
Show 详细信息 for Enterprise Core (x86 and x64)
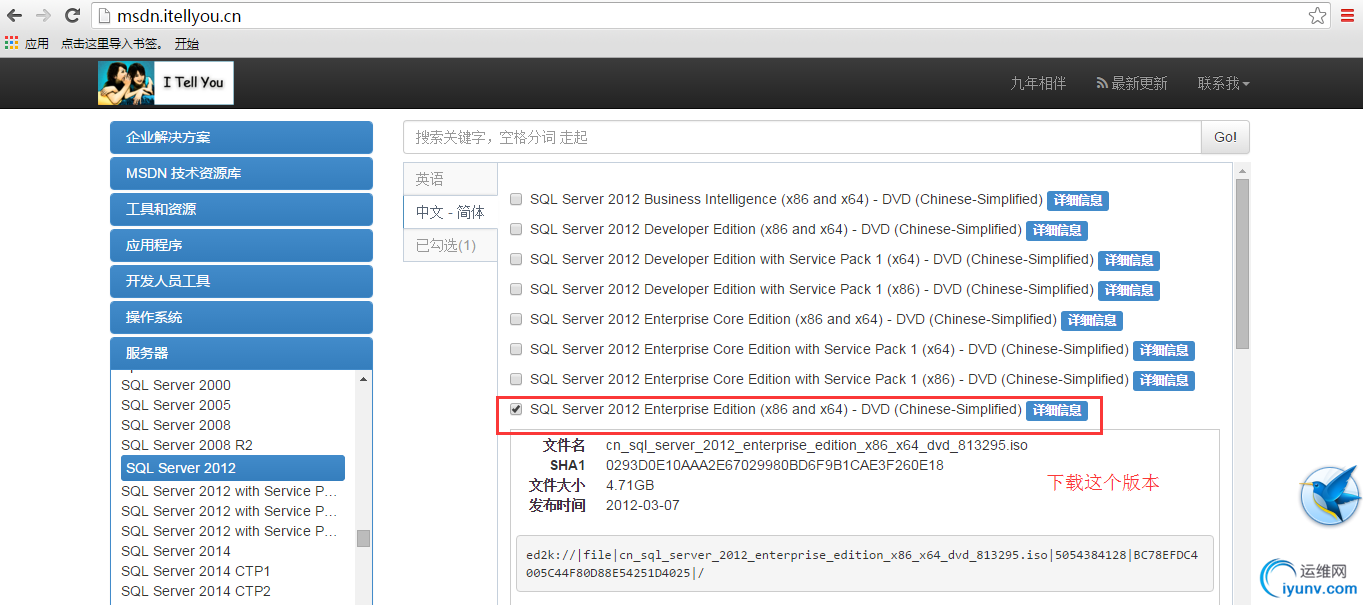pos(1092,320)
